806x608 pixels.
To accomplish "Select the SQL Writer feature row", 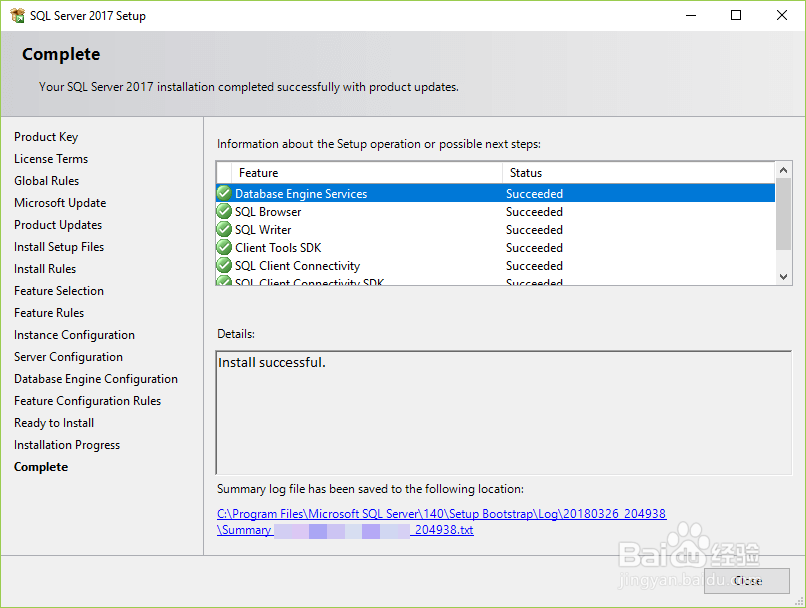I will point(496,229).
